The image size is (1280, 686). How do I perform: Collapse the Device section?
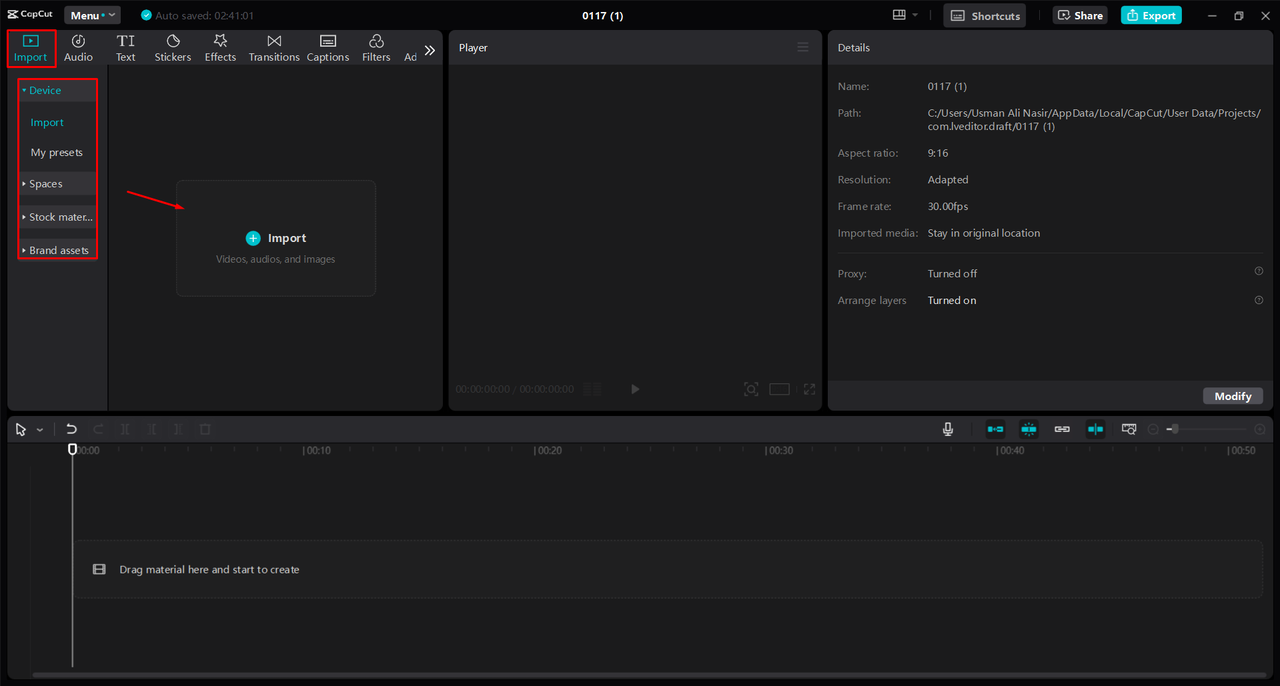click(x=57, y=90)
